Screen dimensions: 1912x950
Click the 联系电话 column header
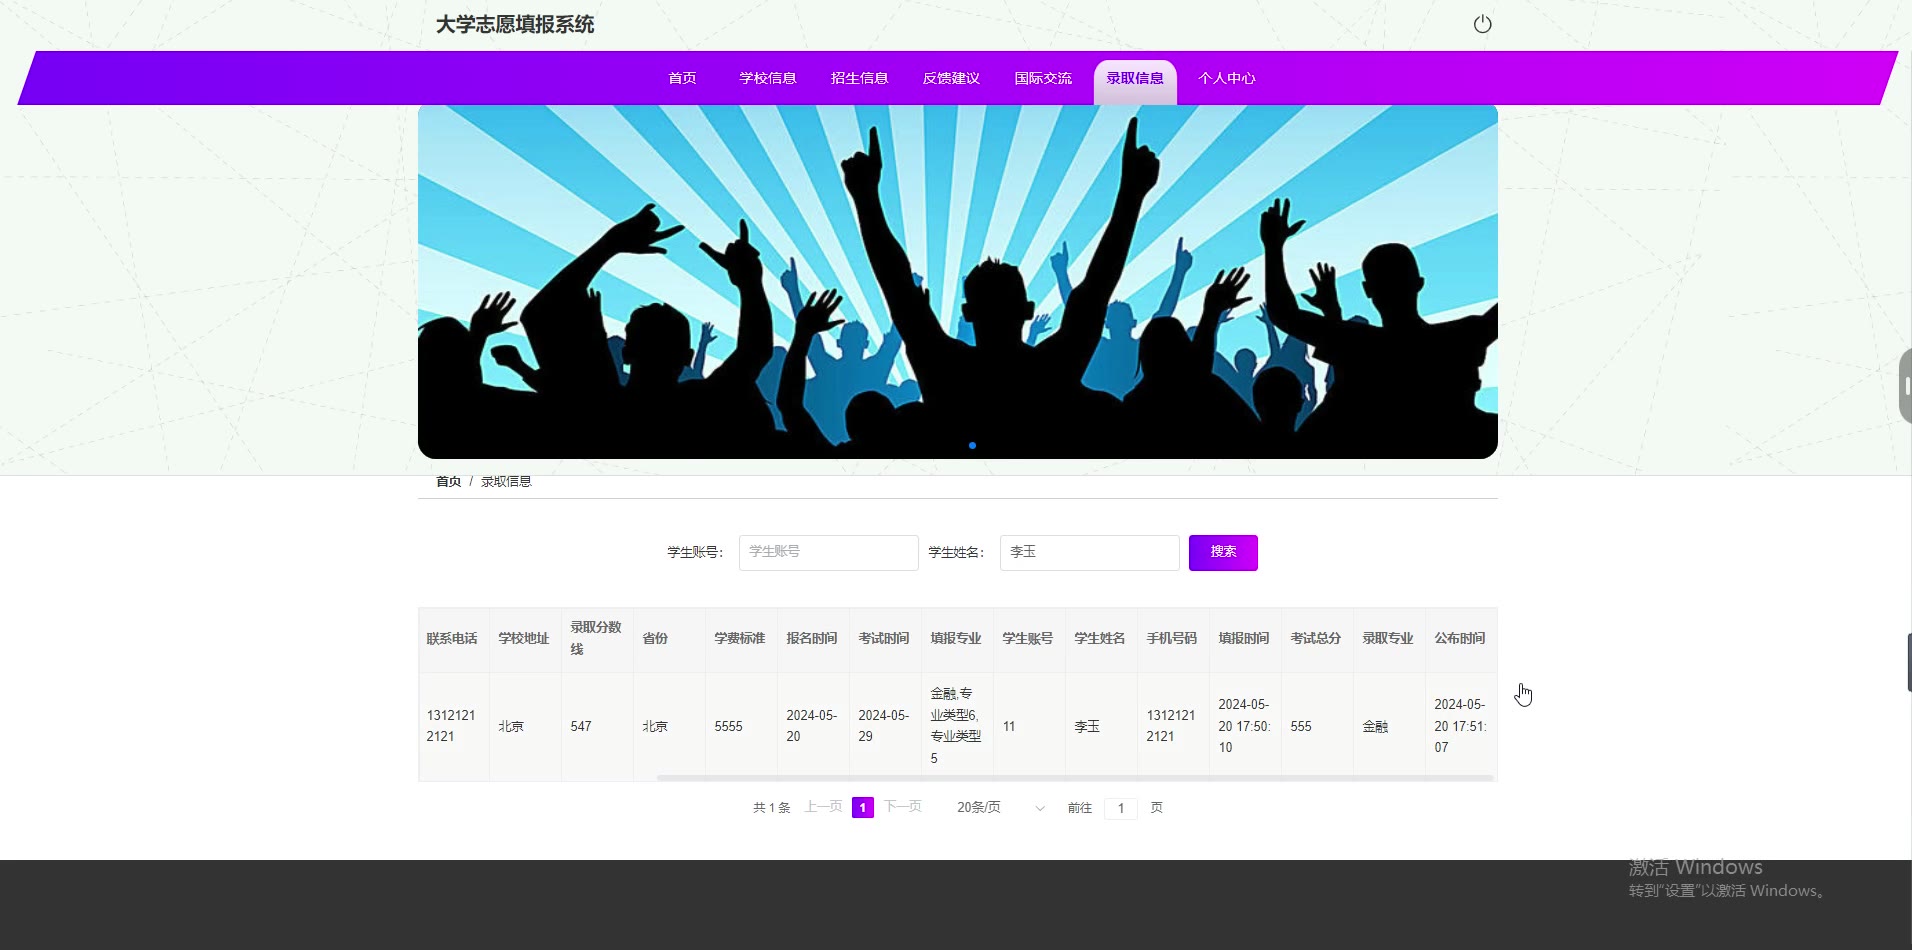[x=452, y=638]
